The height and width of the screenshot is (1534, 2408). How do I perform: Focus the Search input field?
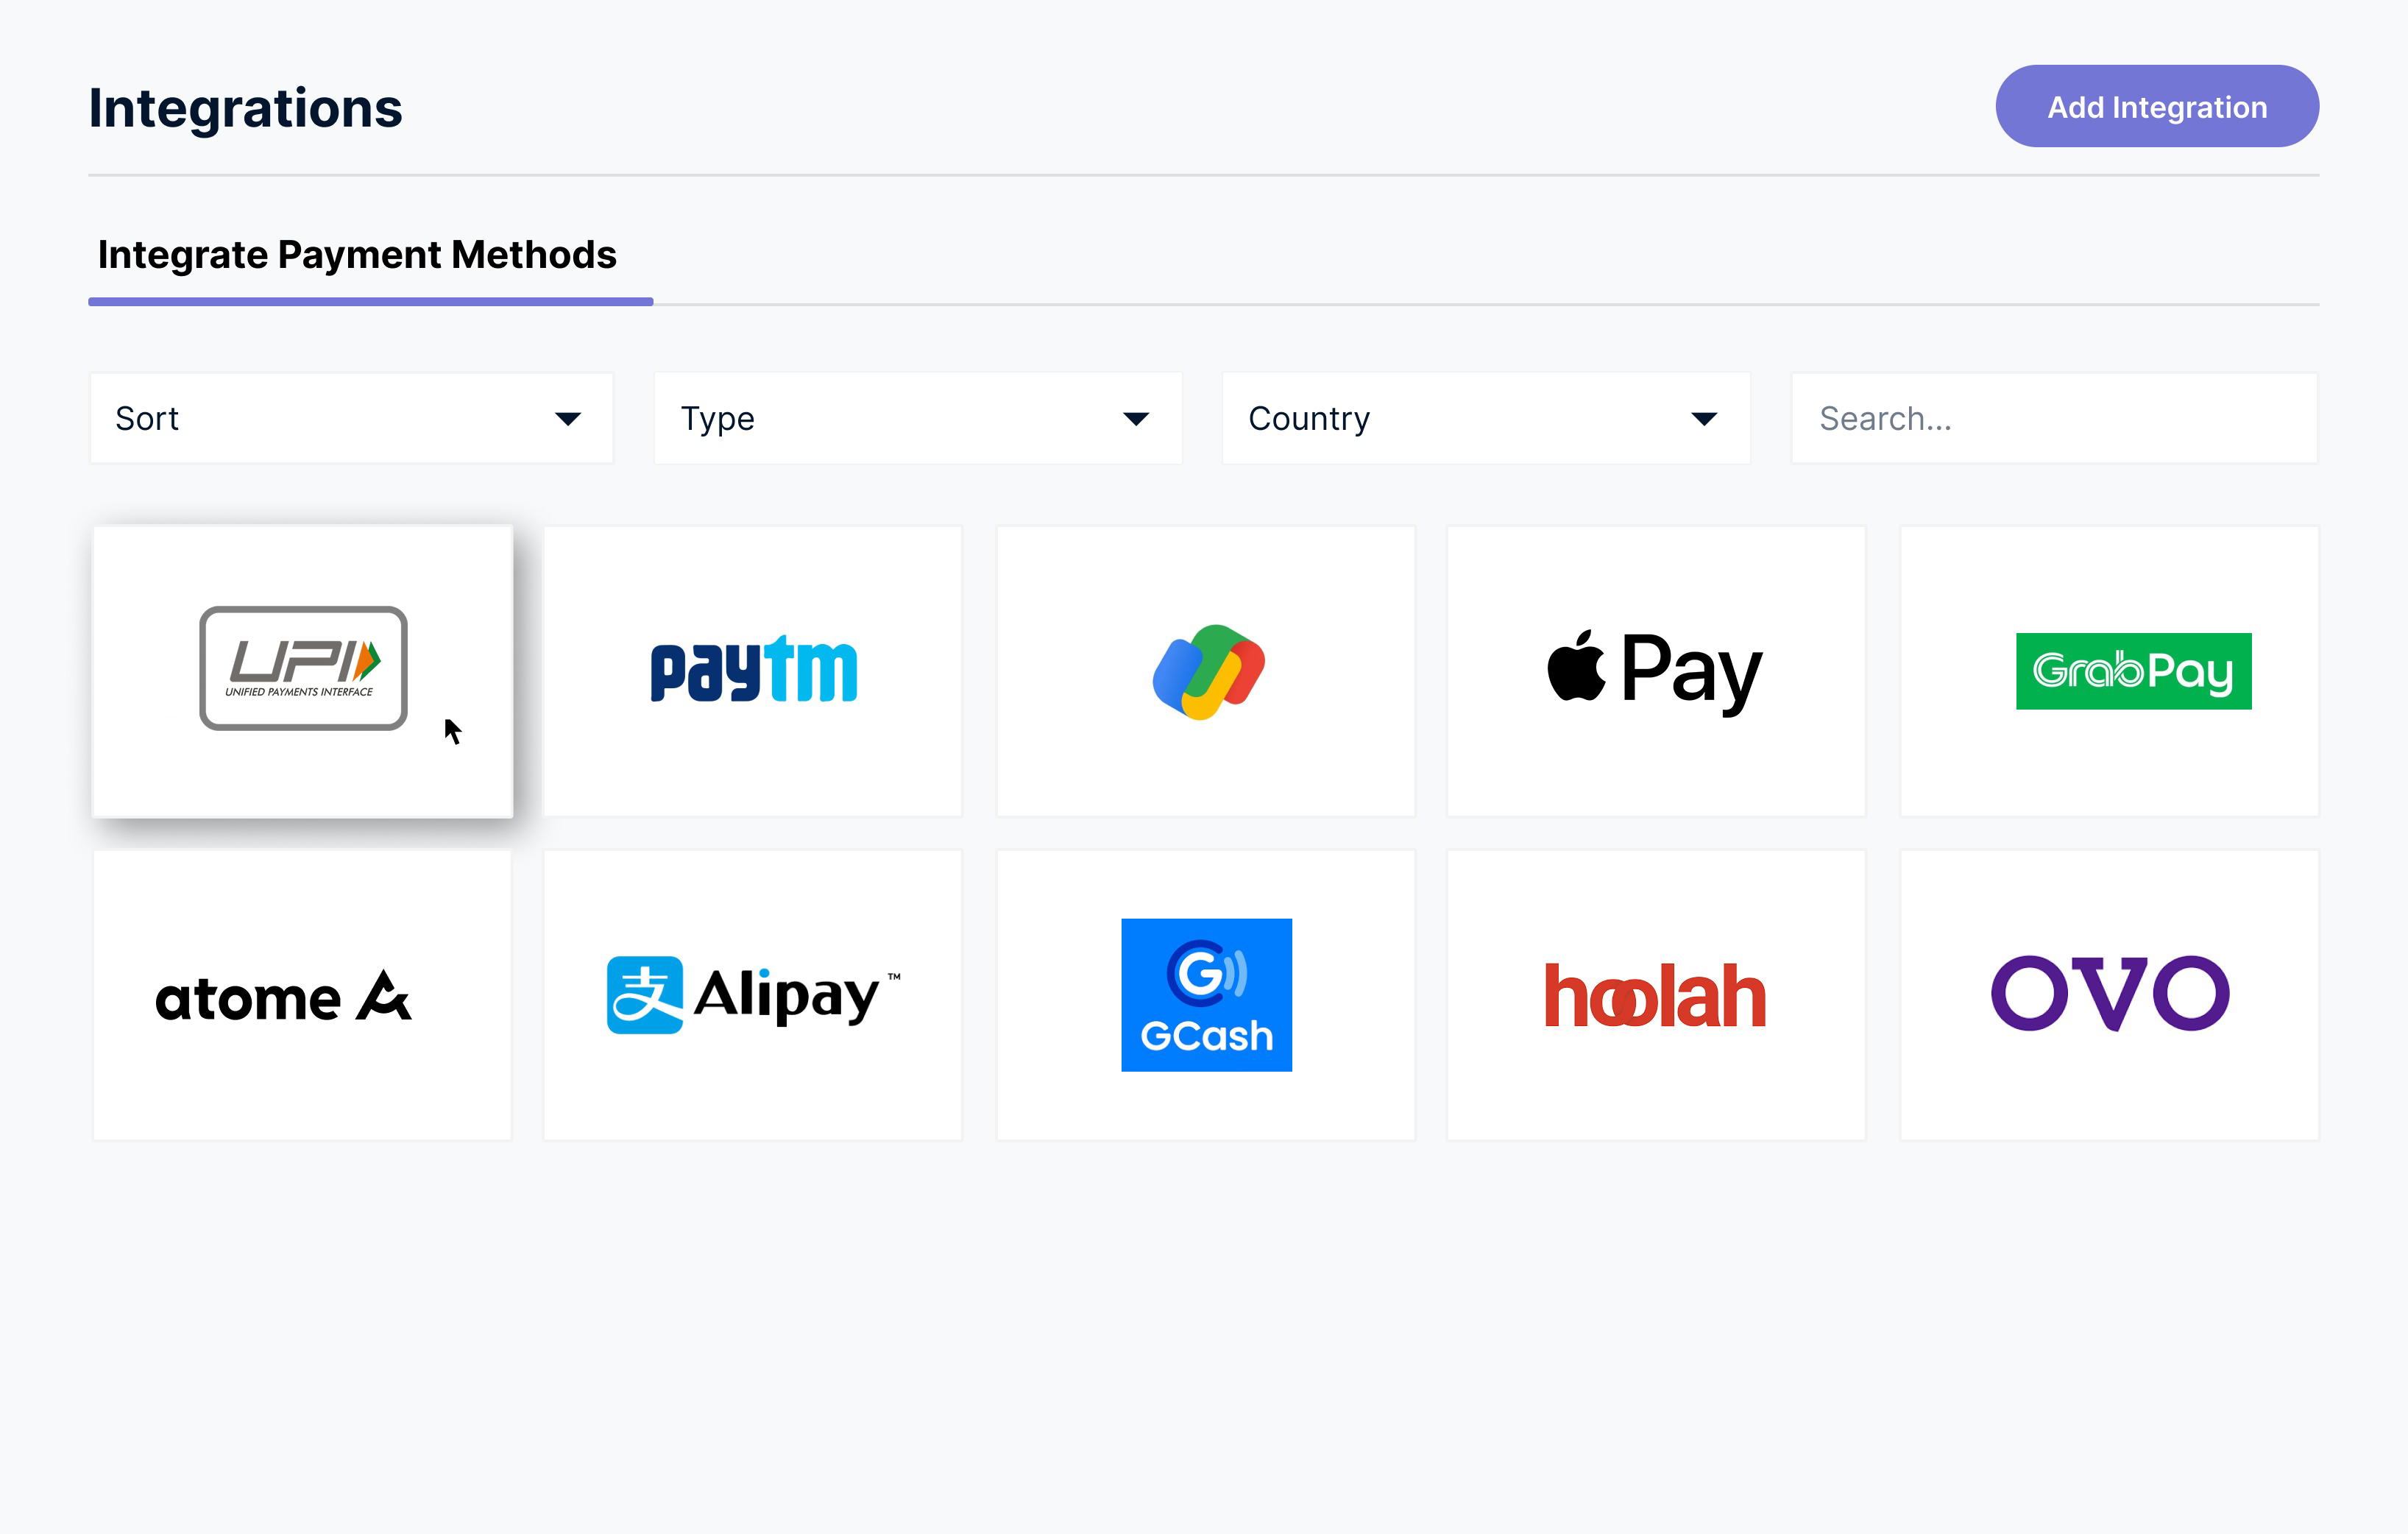click(x=2054, y=418)
